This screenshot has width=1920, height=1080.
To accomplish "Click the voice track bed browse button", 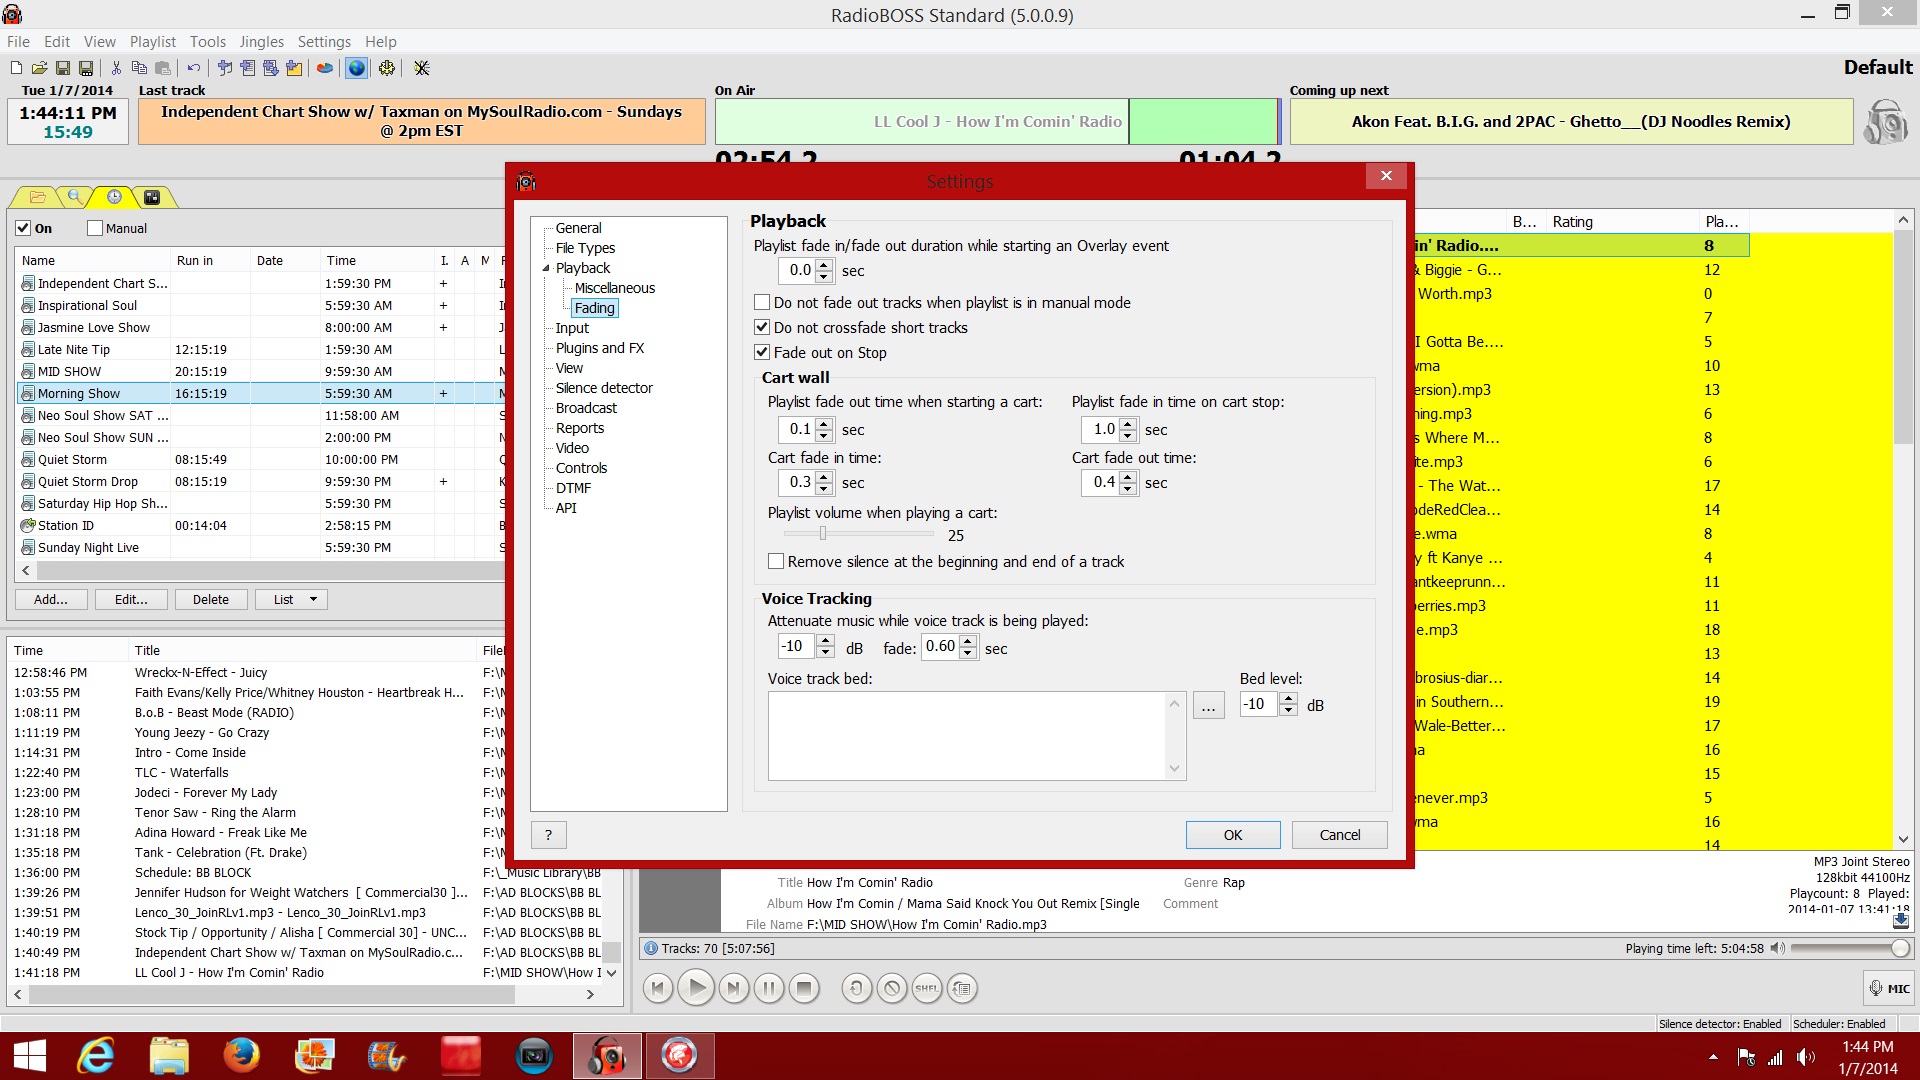I will pyautogui.click(x=1208, y=706).
